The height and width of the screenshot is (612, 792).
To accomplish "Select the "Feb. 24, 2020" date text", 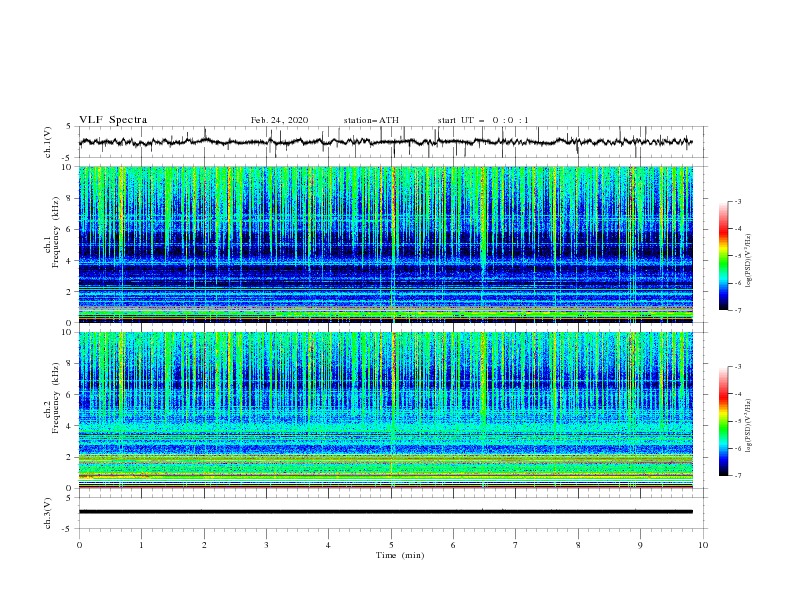I will click(279, 120).
